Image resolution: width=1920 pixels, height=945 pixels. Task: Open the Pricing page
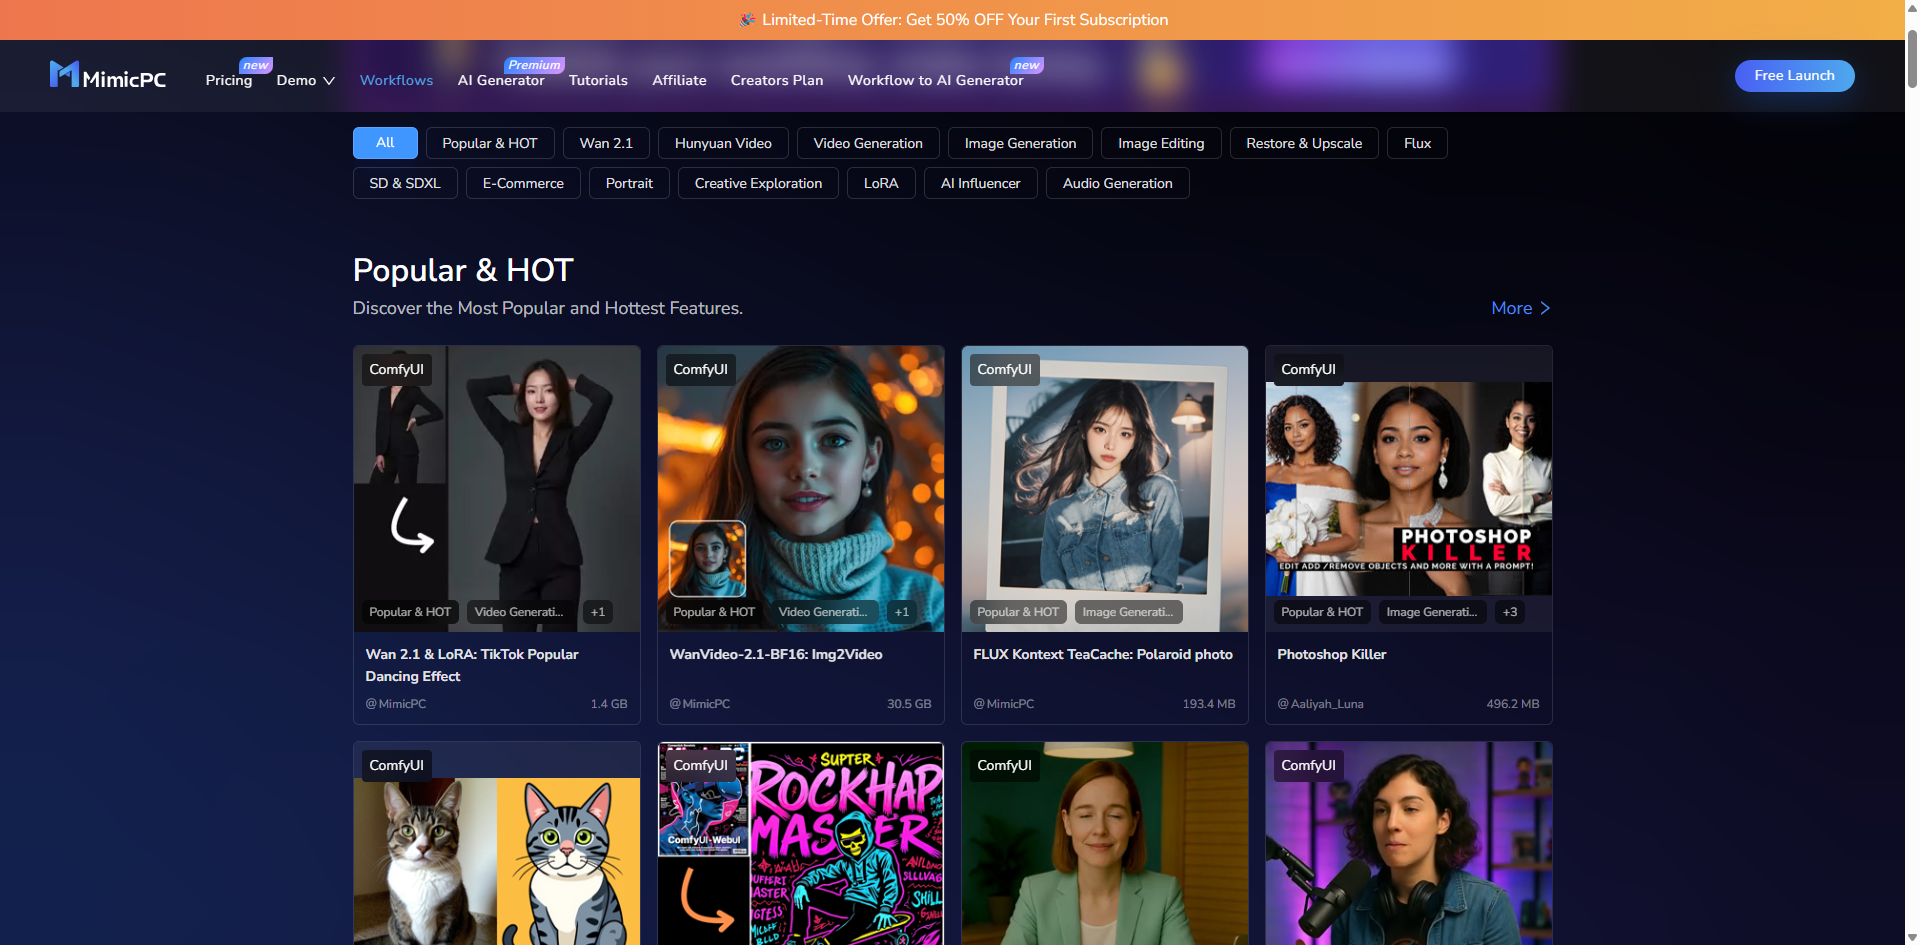point(229,80)
